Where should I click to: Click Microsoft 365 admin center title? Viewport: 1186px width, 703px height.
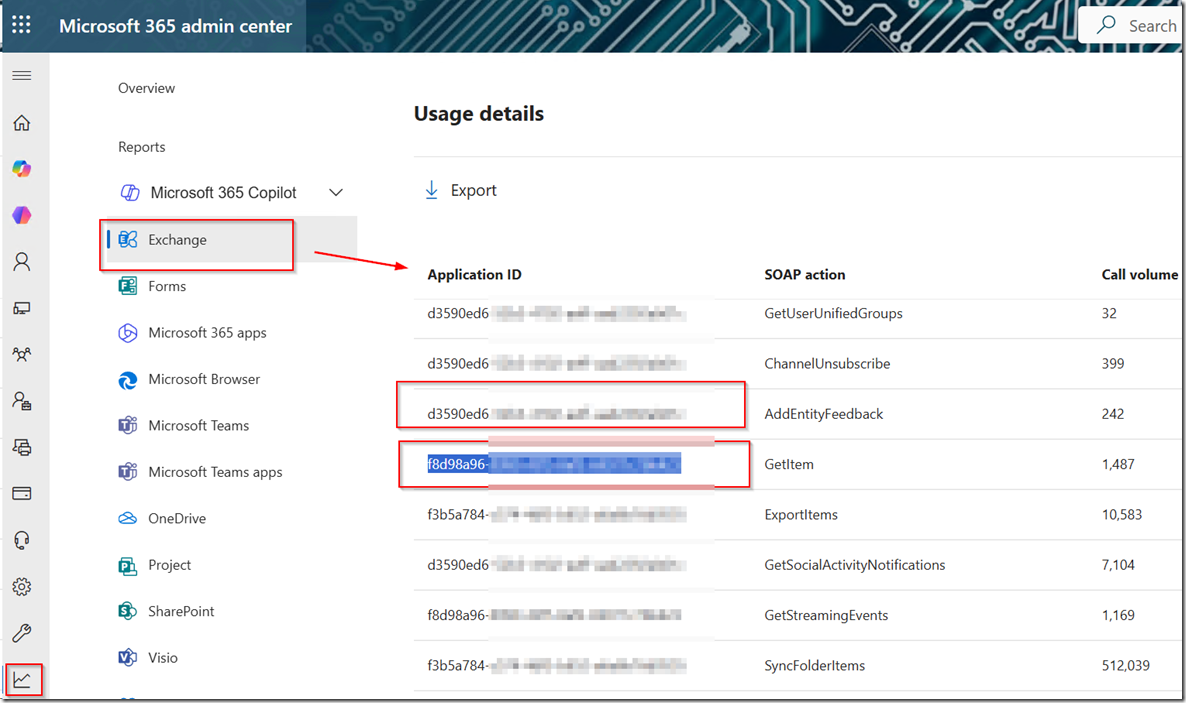pos(175,26)
